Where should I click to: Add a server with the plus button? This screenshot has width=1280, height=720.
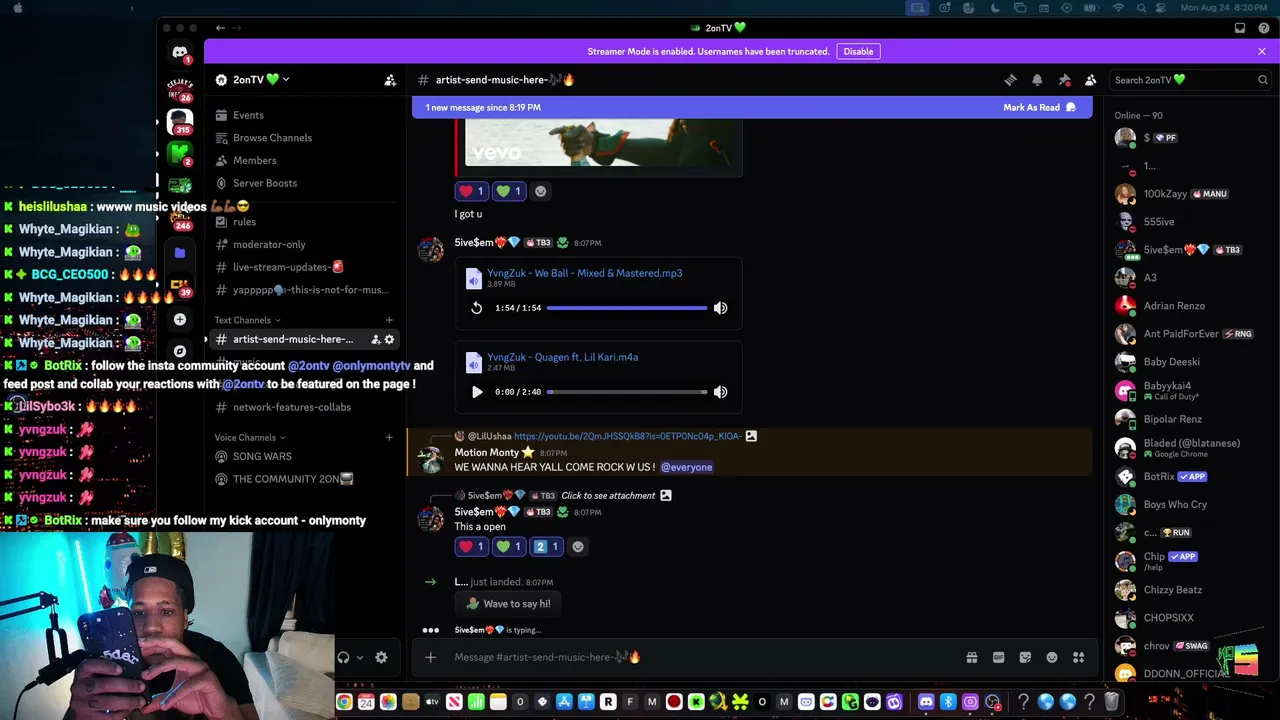(180, 319)
